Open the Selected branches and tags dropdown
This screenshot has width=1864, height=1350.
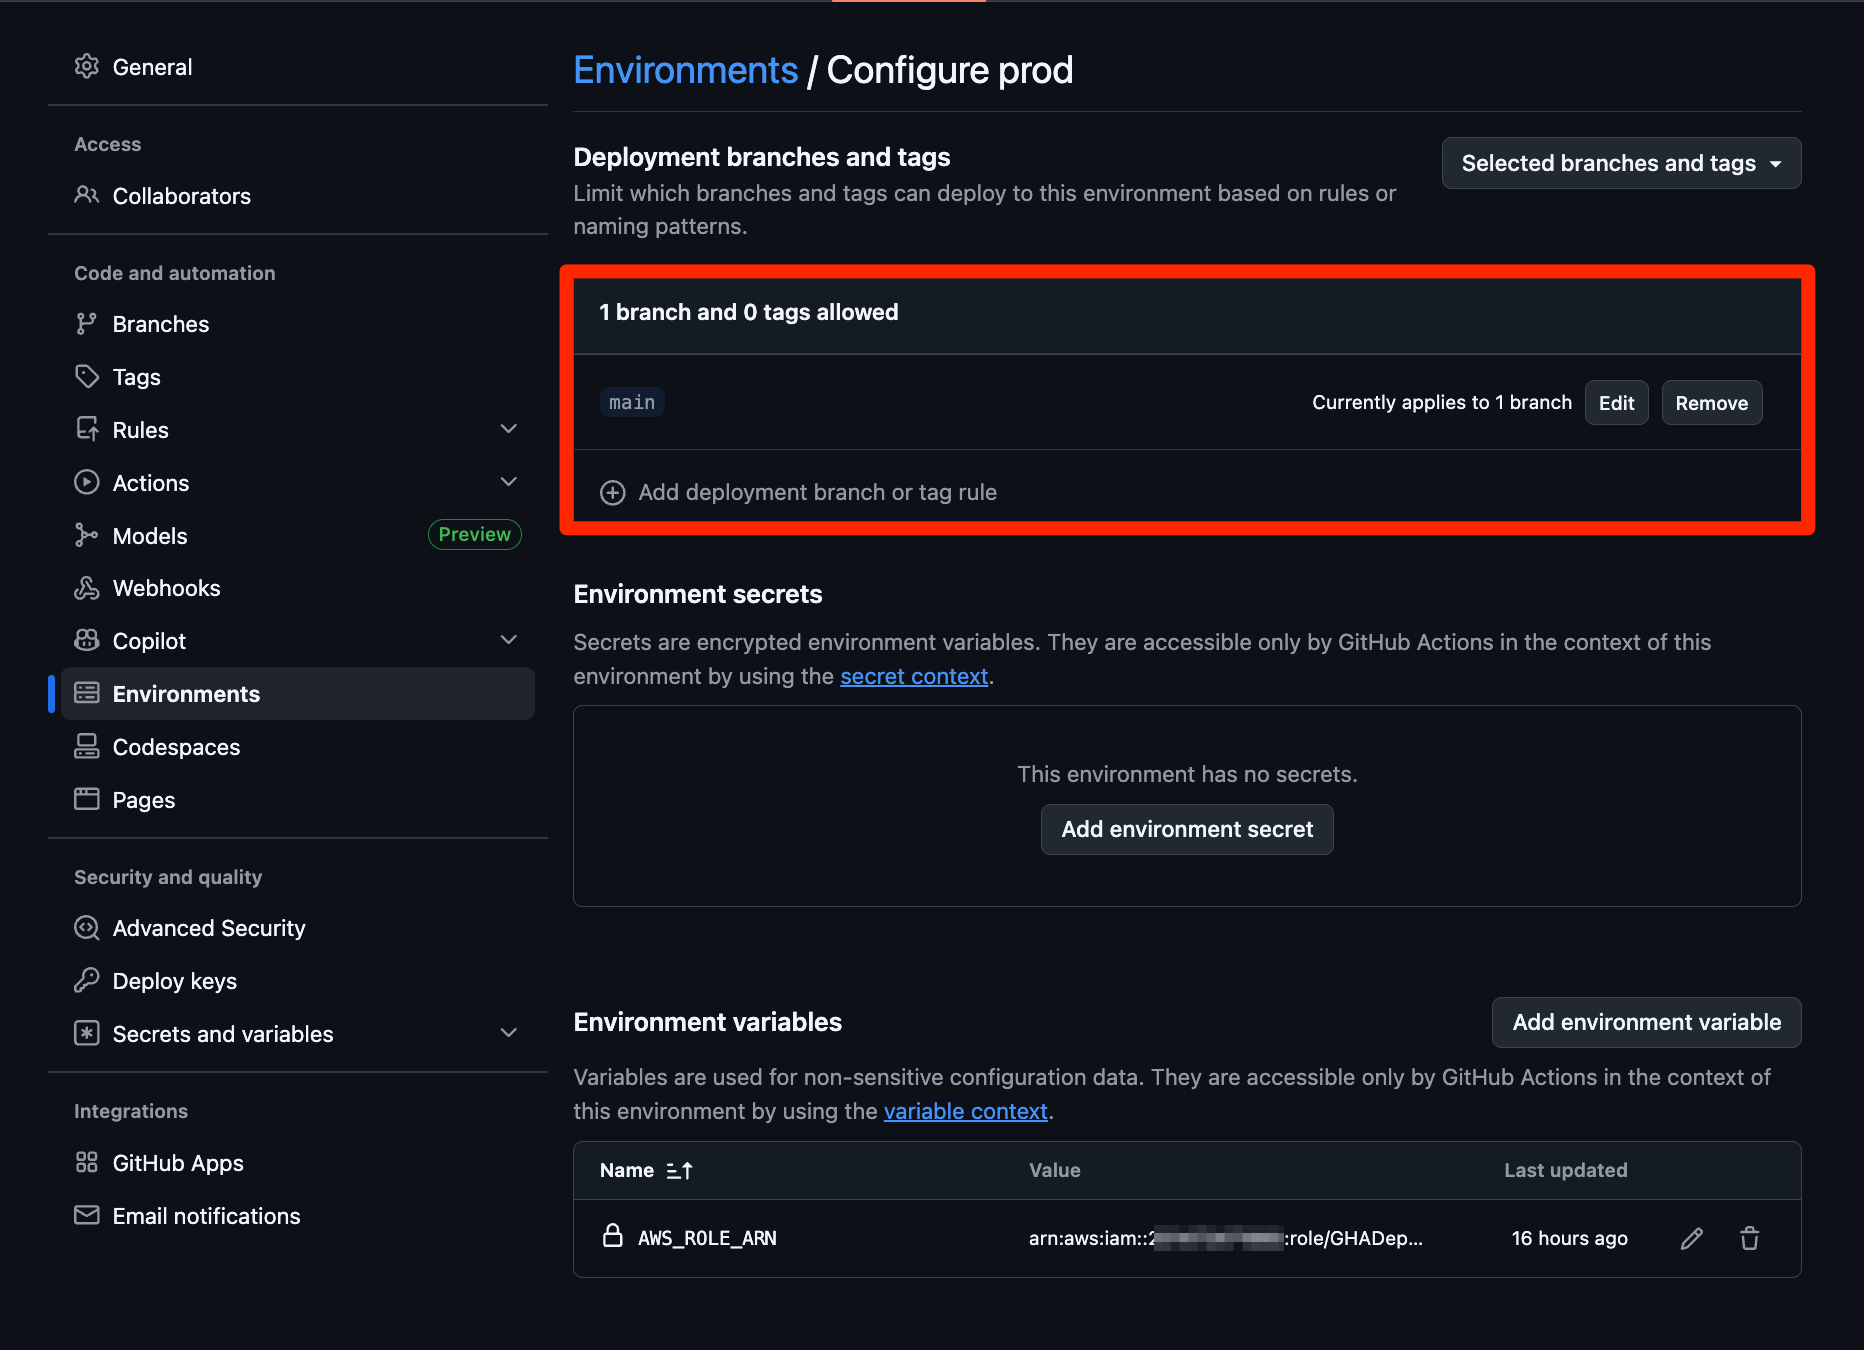point(1621,163)
